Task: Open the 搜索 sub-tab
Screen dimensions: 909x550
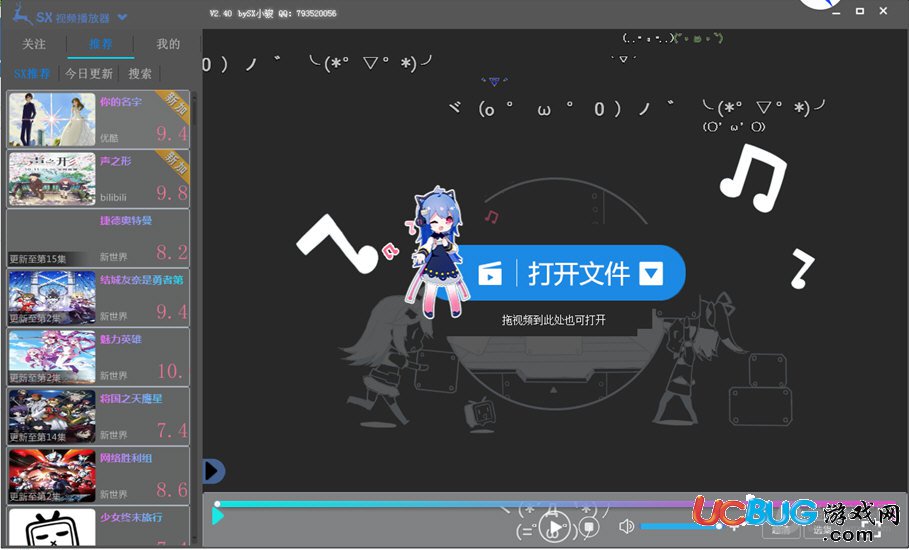Action: click(x=140, y=74)
